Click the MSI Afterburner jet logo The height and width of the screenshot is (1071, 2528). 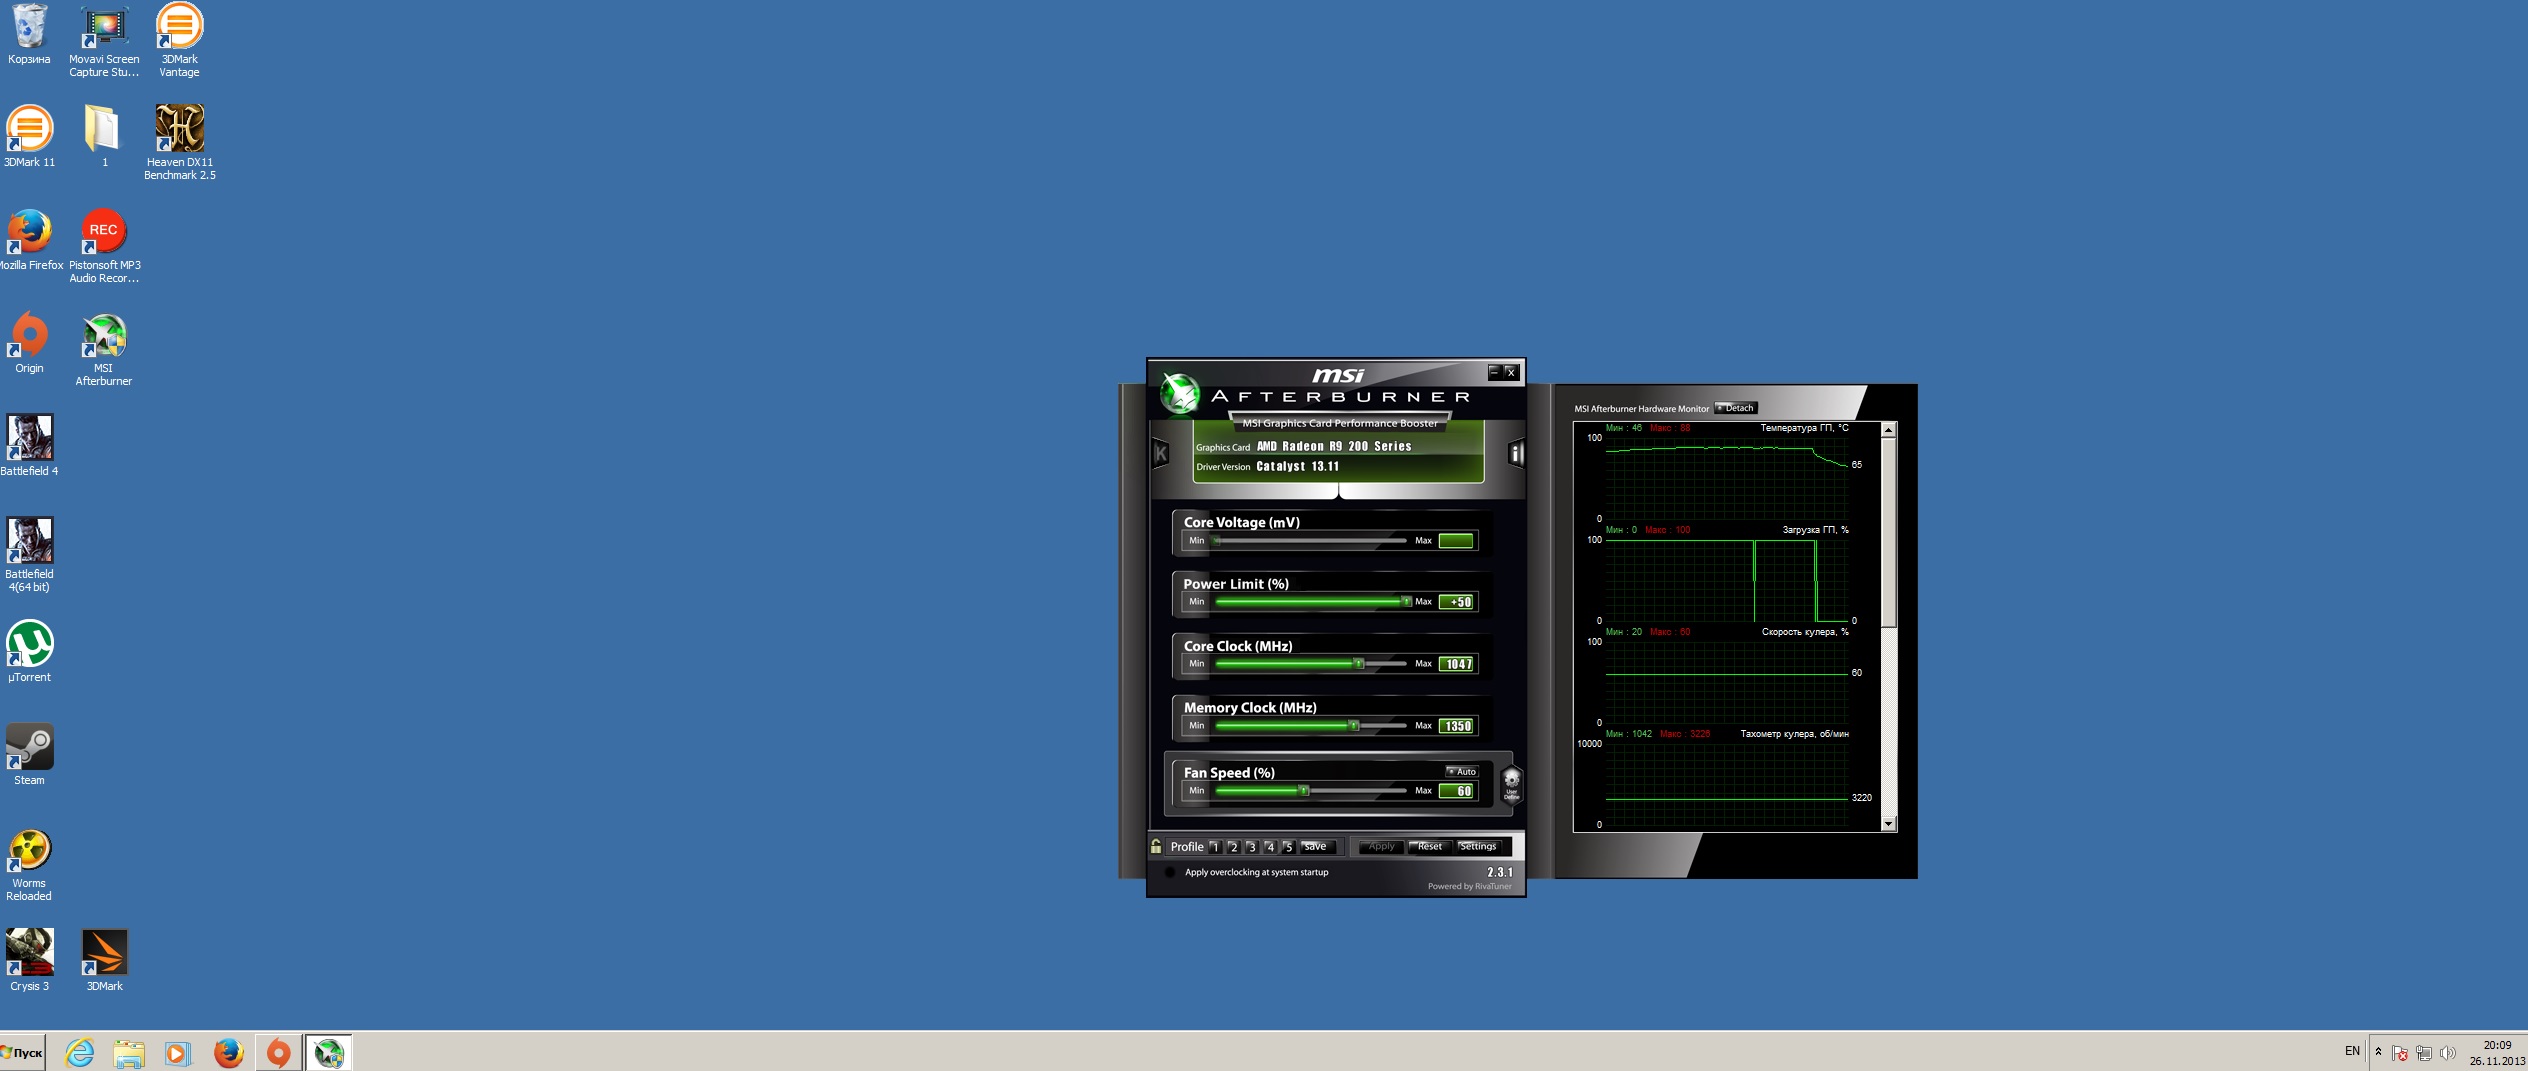pyautogui.click(x=1179, y=392)
